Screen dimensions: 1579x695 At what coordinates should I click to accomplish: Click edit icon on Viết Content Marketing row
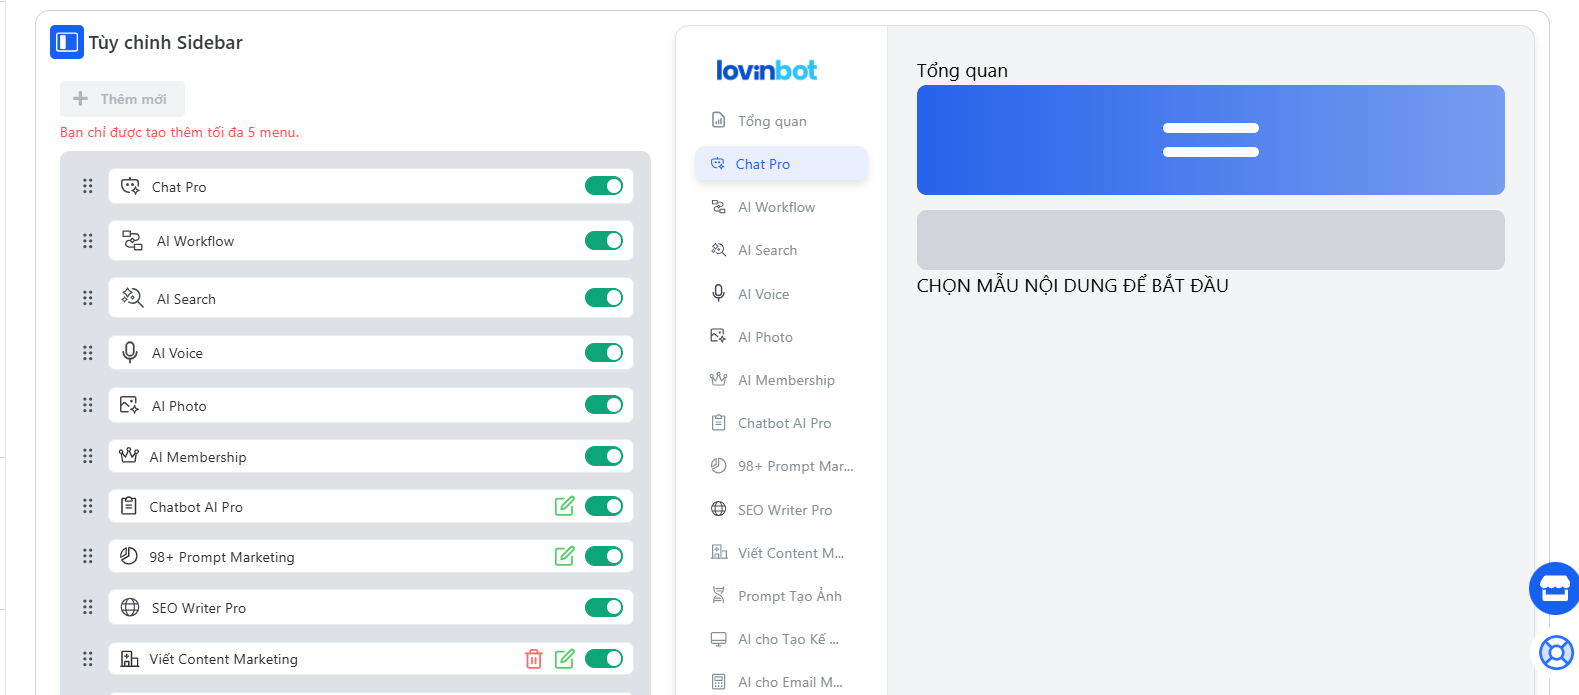[565, 659]
